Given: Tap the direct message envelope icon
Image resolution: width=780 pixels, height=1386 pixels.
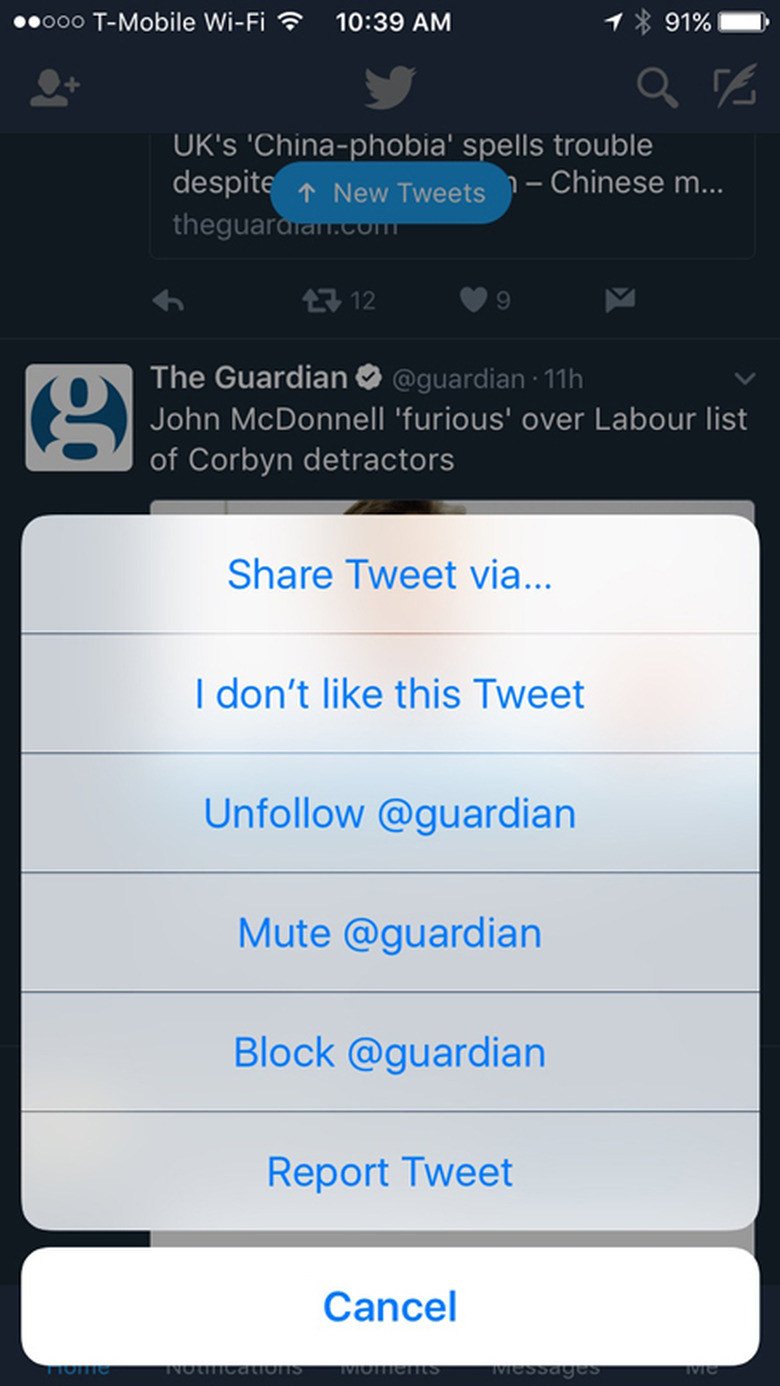Looking at the screenshot, I should [620, 301].
